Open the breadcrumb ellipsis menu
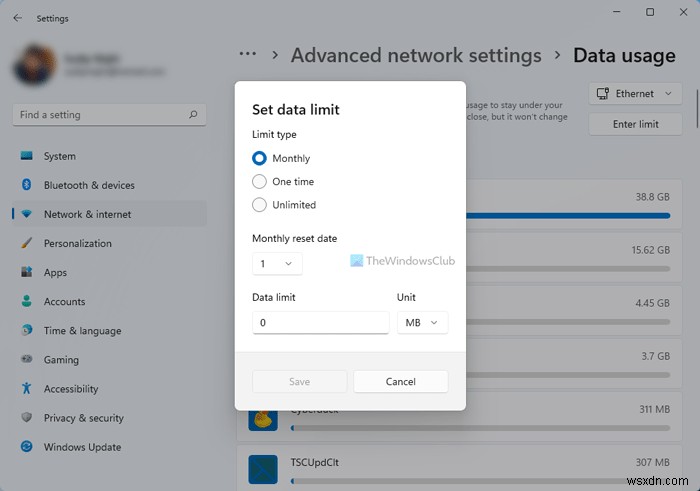Screen dimensions: 700x491 click(x=248, y=54)
